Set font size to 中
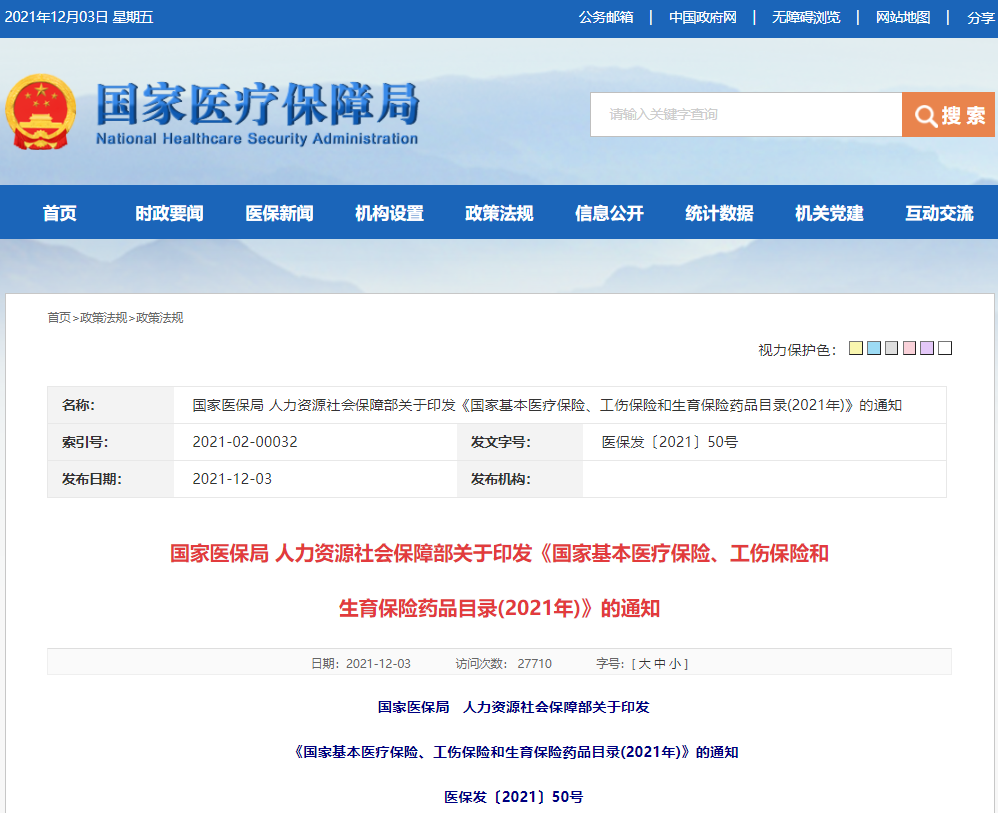 pyautogui.click(x=660, y=664)
